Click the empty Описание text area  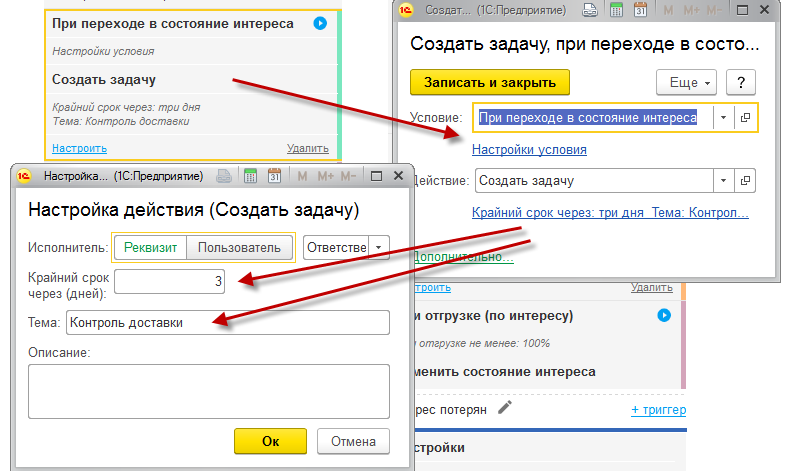tap(209, 391)
